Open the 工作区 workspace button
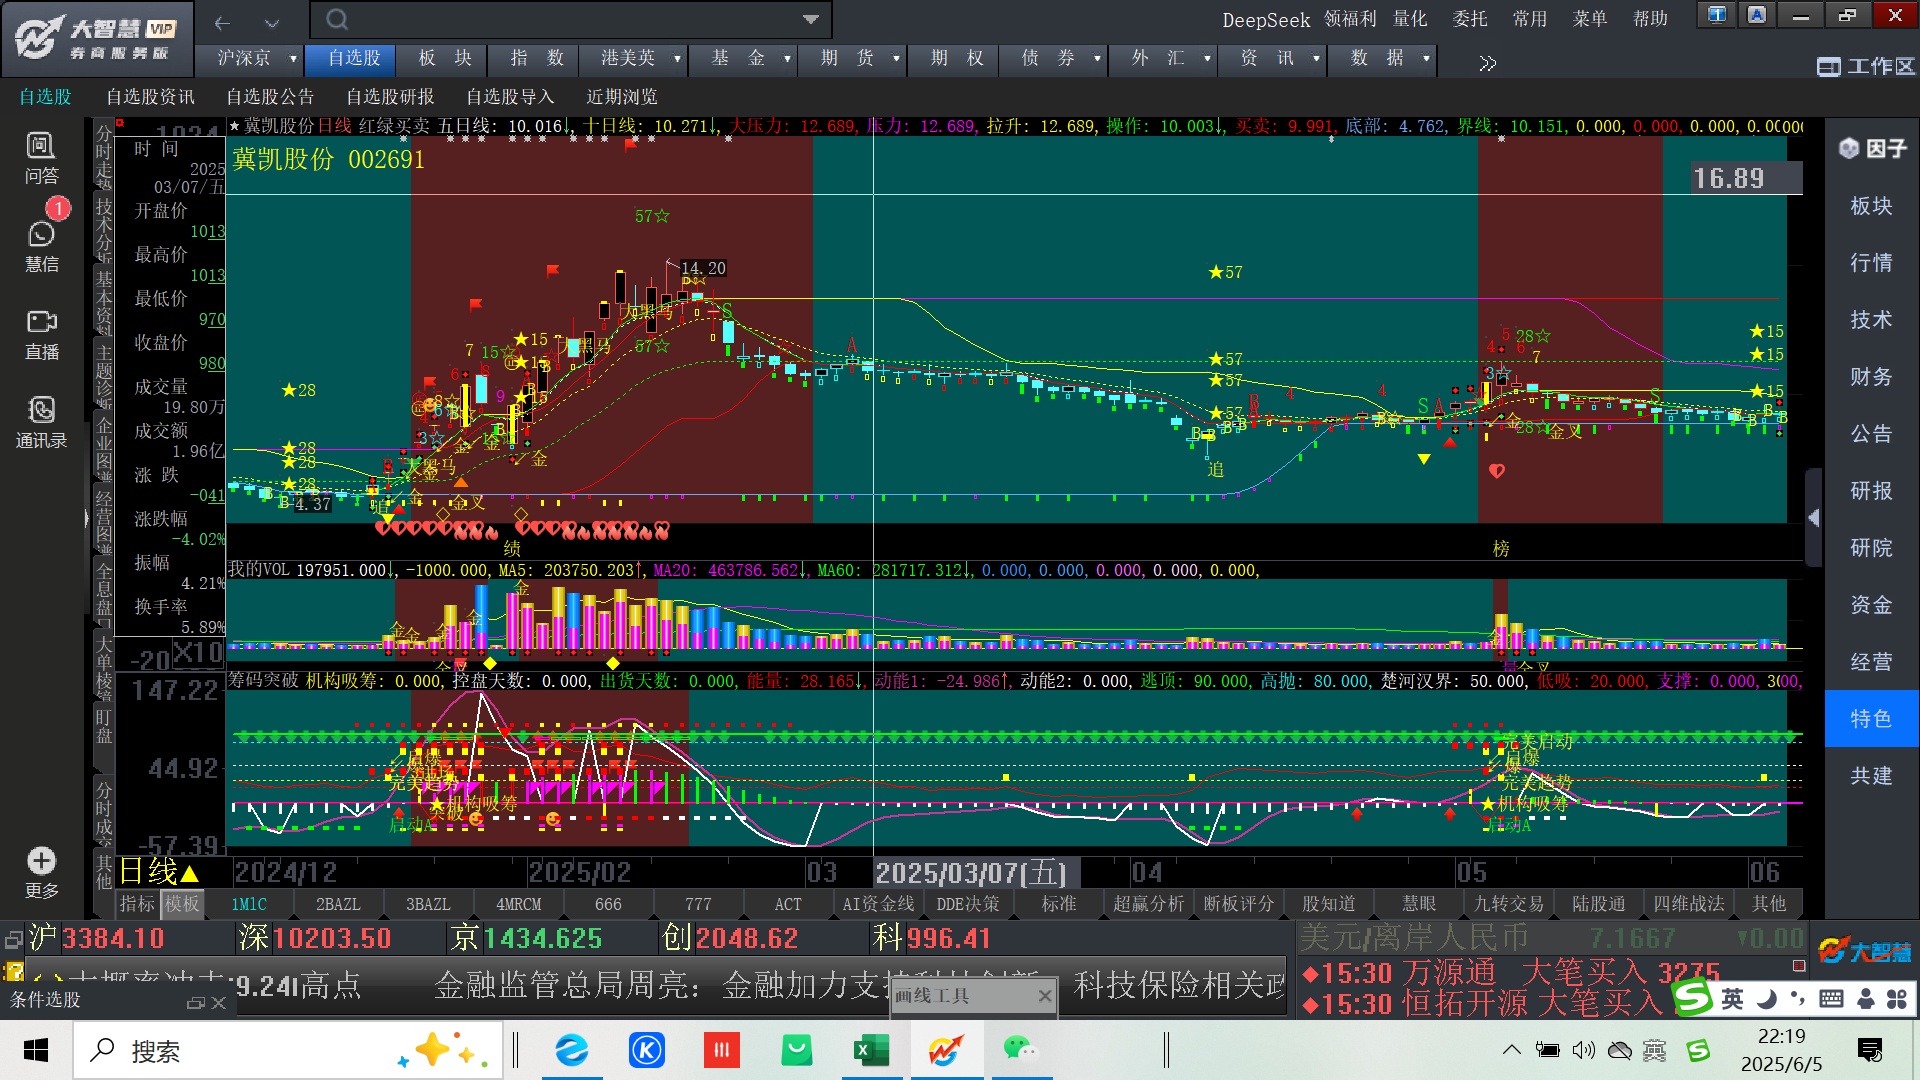The width and height of the screenshot is (1920, 1080). click(x=1866, y=66)
